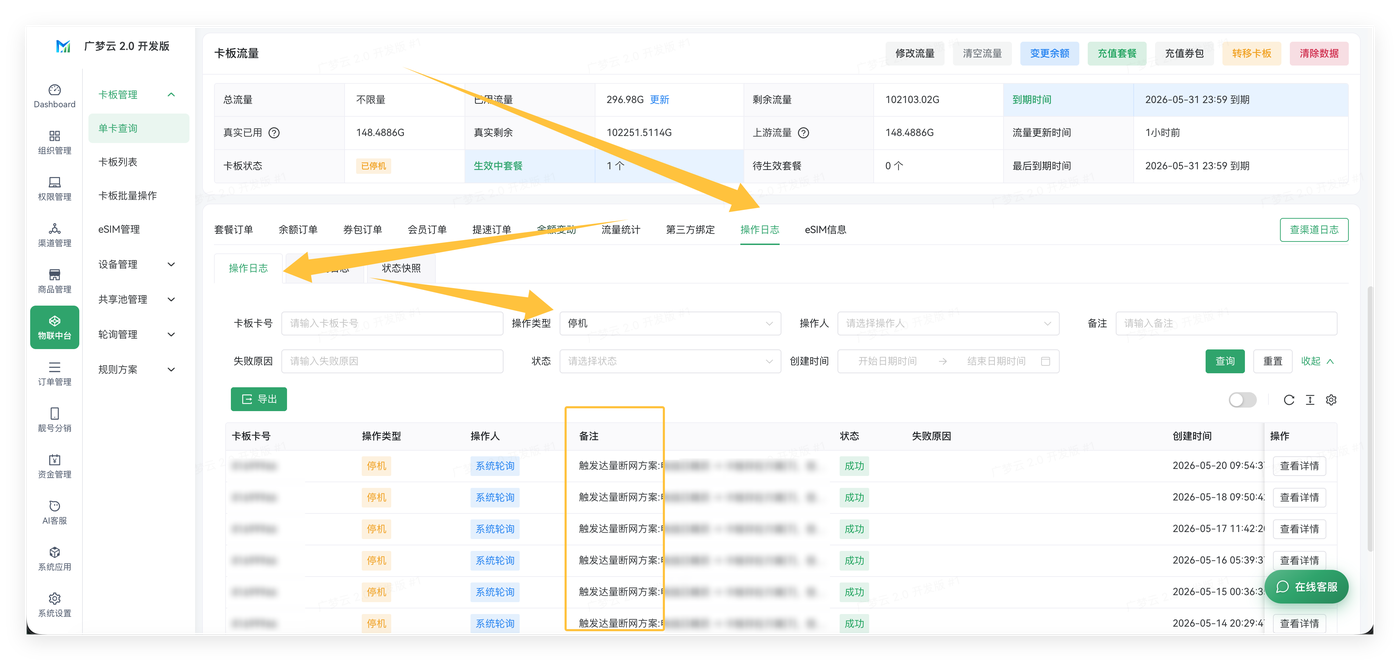The width and height of the screenshot is (1400, 661).
Task: Open the 状态 filter dropdown
Action: 670,361
